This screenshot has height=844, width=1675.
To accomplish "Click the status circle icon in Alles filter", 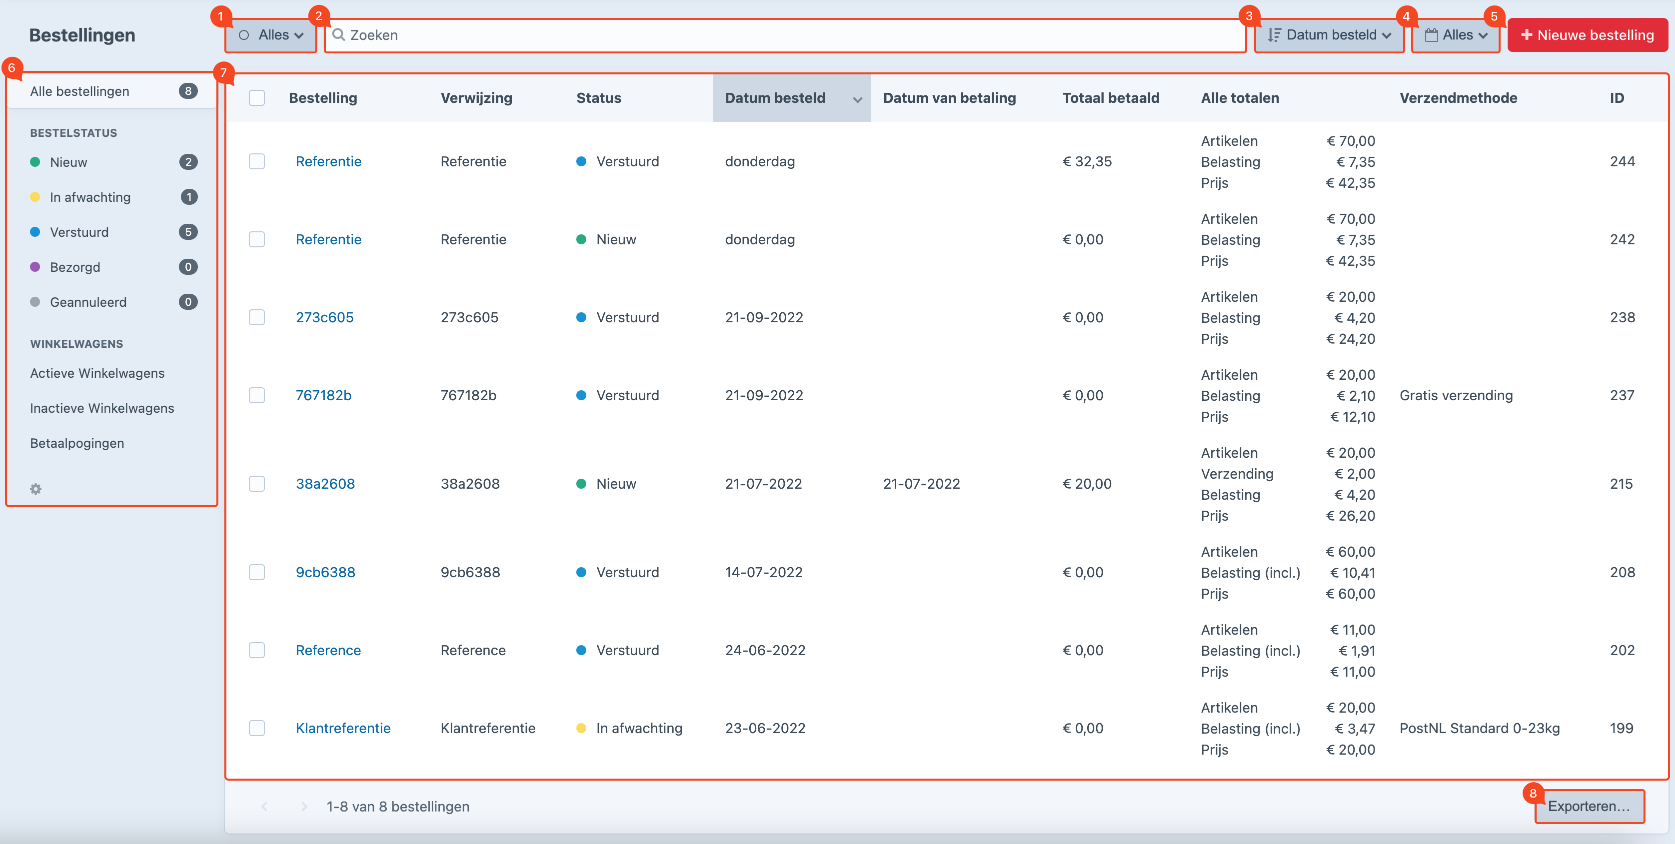I will click(244, 35).
